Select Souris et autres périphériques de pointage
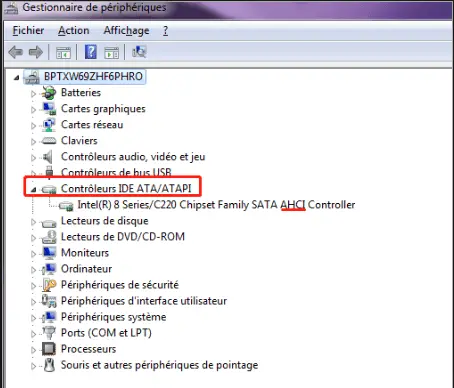The width and height of the screenshot is (454, 388). pyautogui.click(x=159, y=365)
